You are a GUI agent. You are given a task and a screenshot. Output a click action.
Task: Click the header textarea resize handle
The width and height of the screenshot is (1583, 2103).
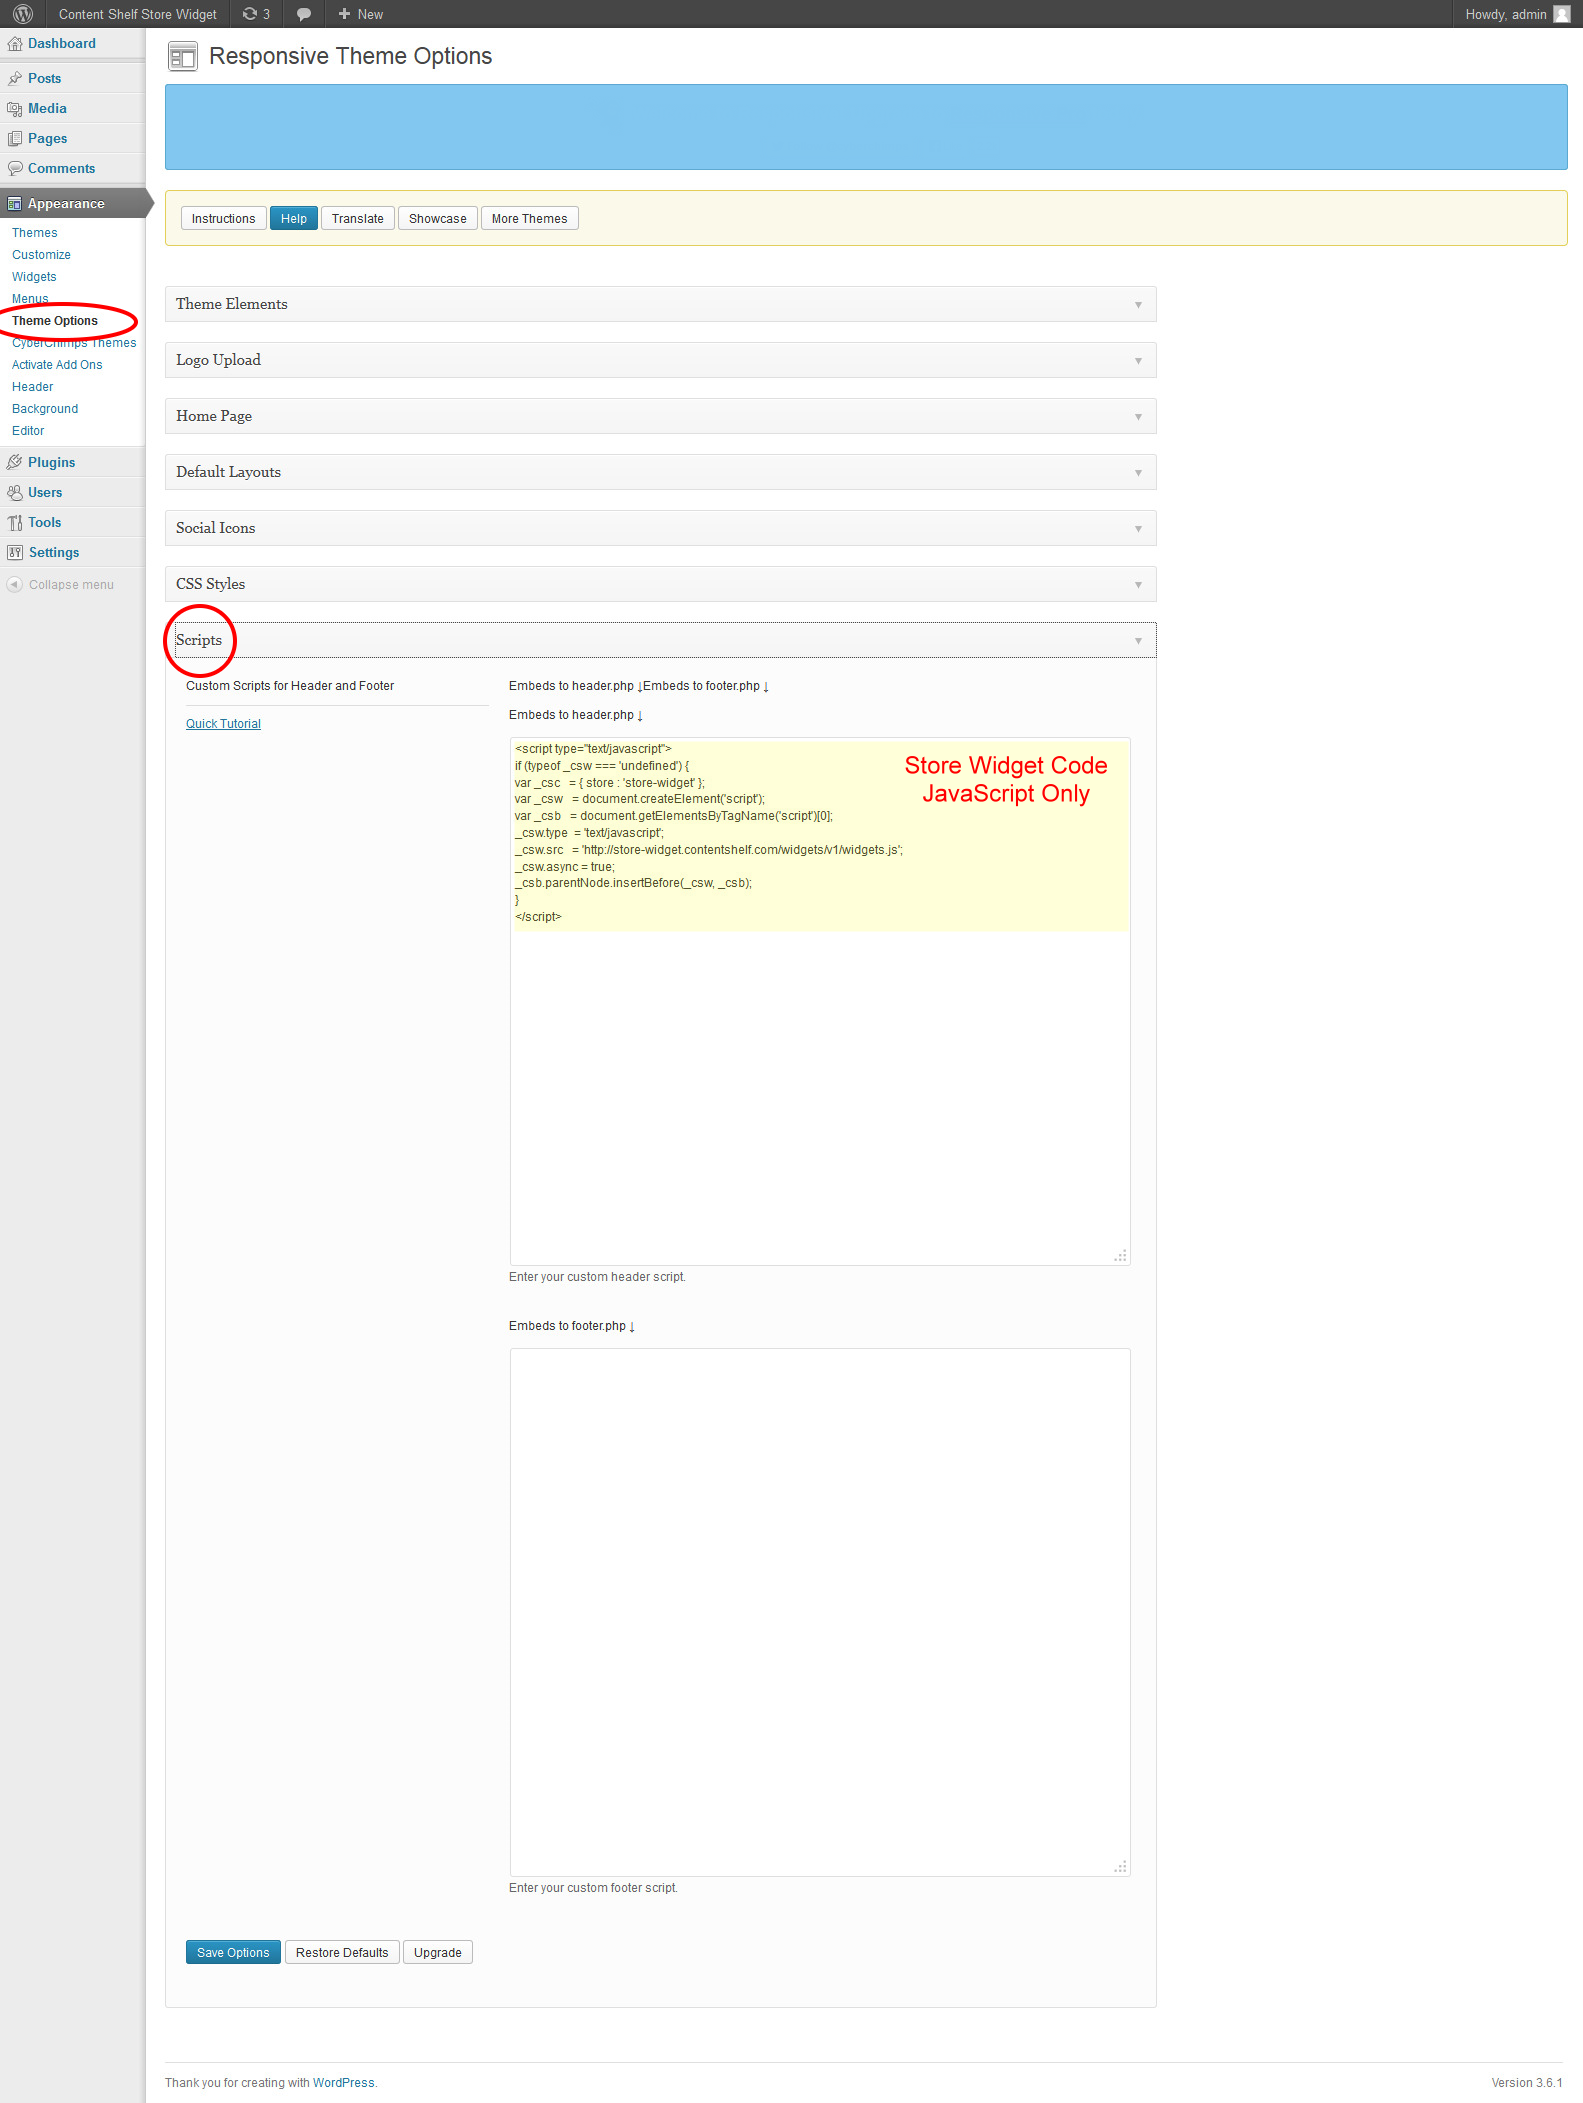pos(1121,1256)
